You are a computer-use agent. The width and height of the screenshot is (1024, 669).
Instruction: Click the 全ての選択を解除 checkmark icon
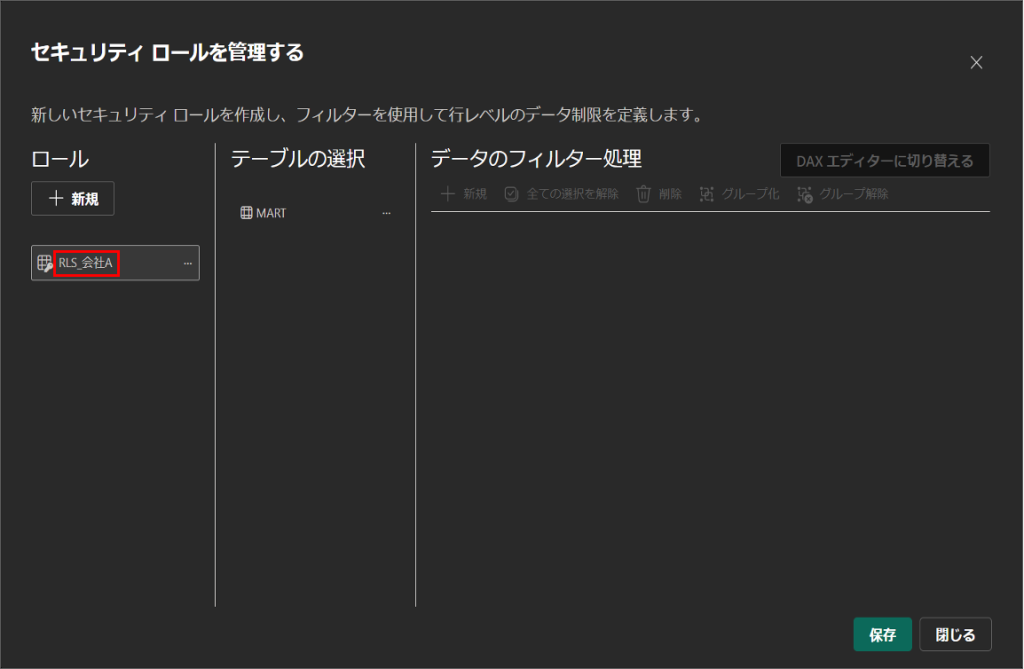[x=511, y=194]
